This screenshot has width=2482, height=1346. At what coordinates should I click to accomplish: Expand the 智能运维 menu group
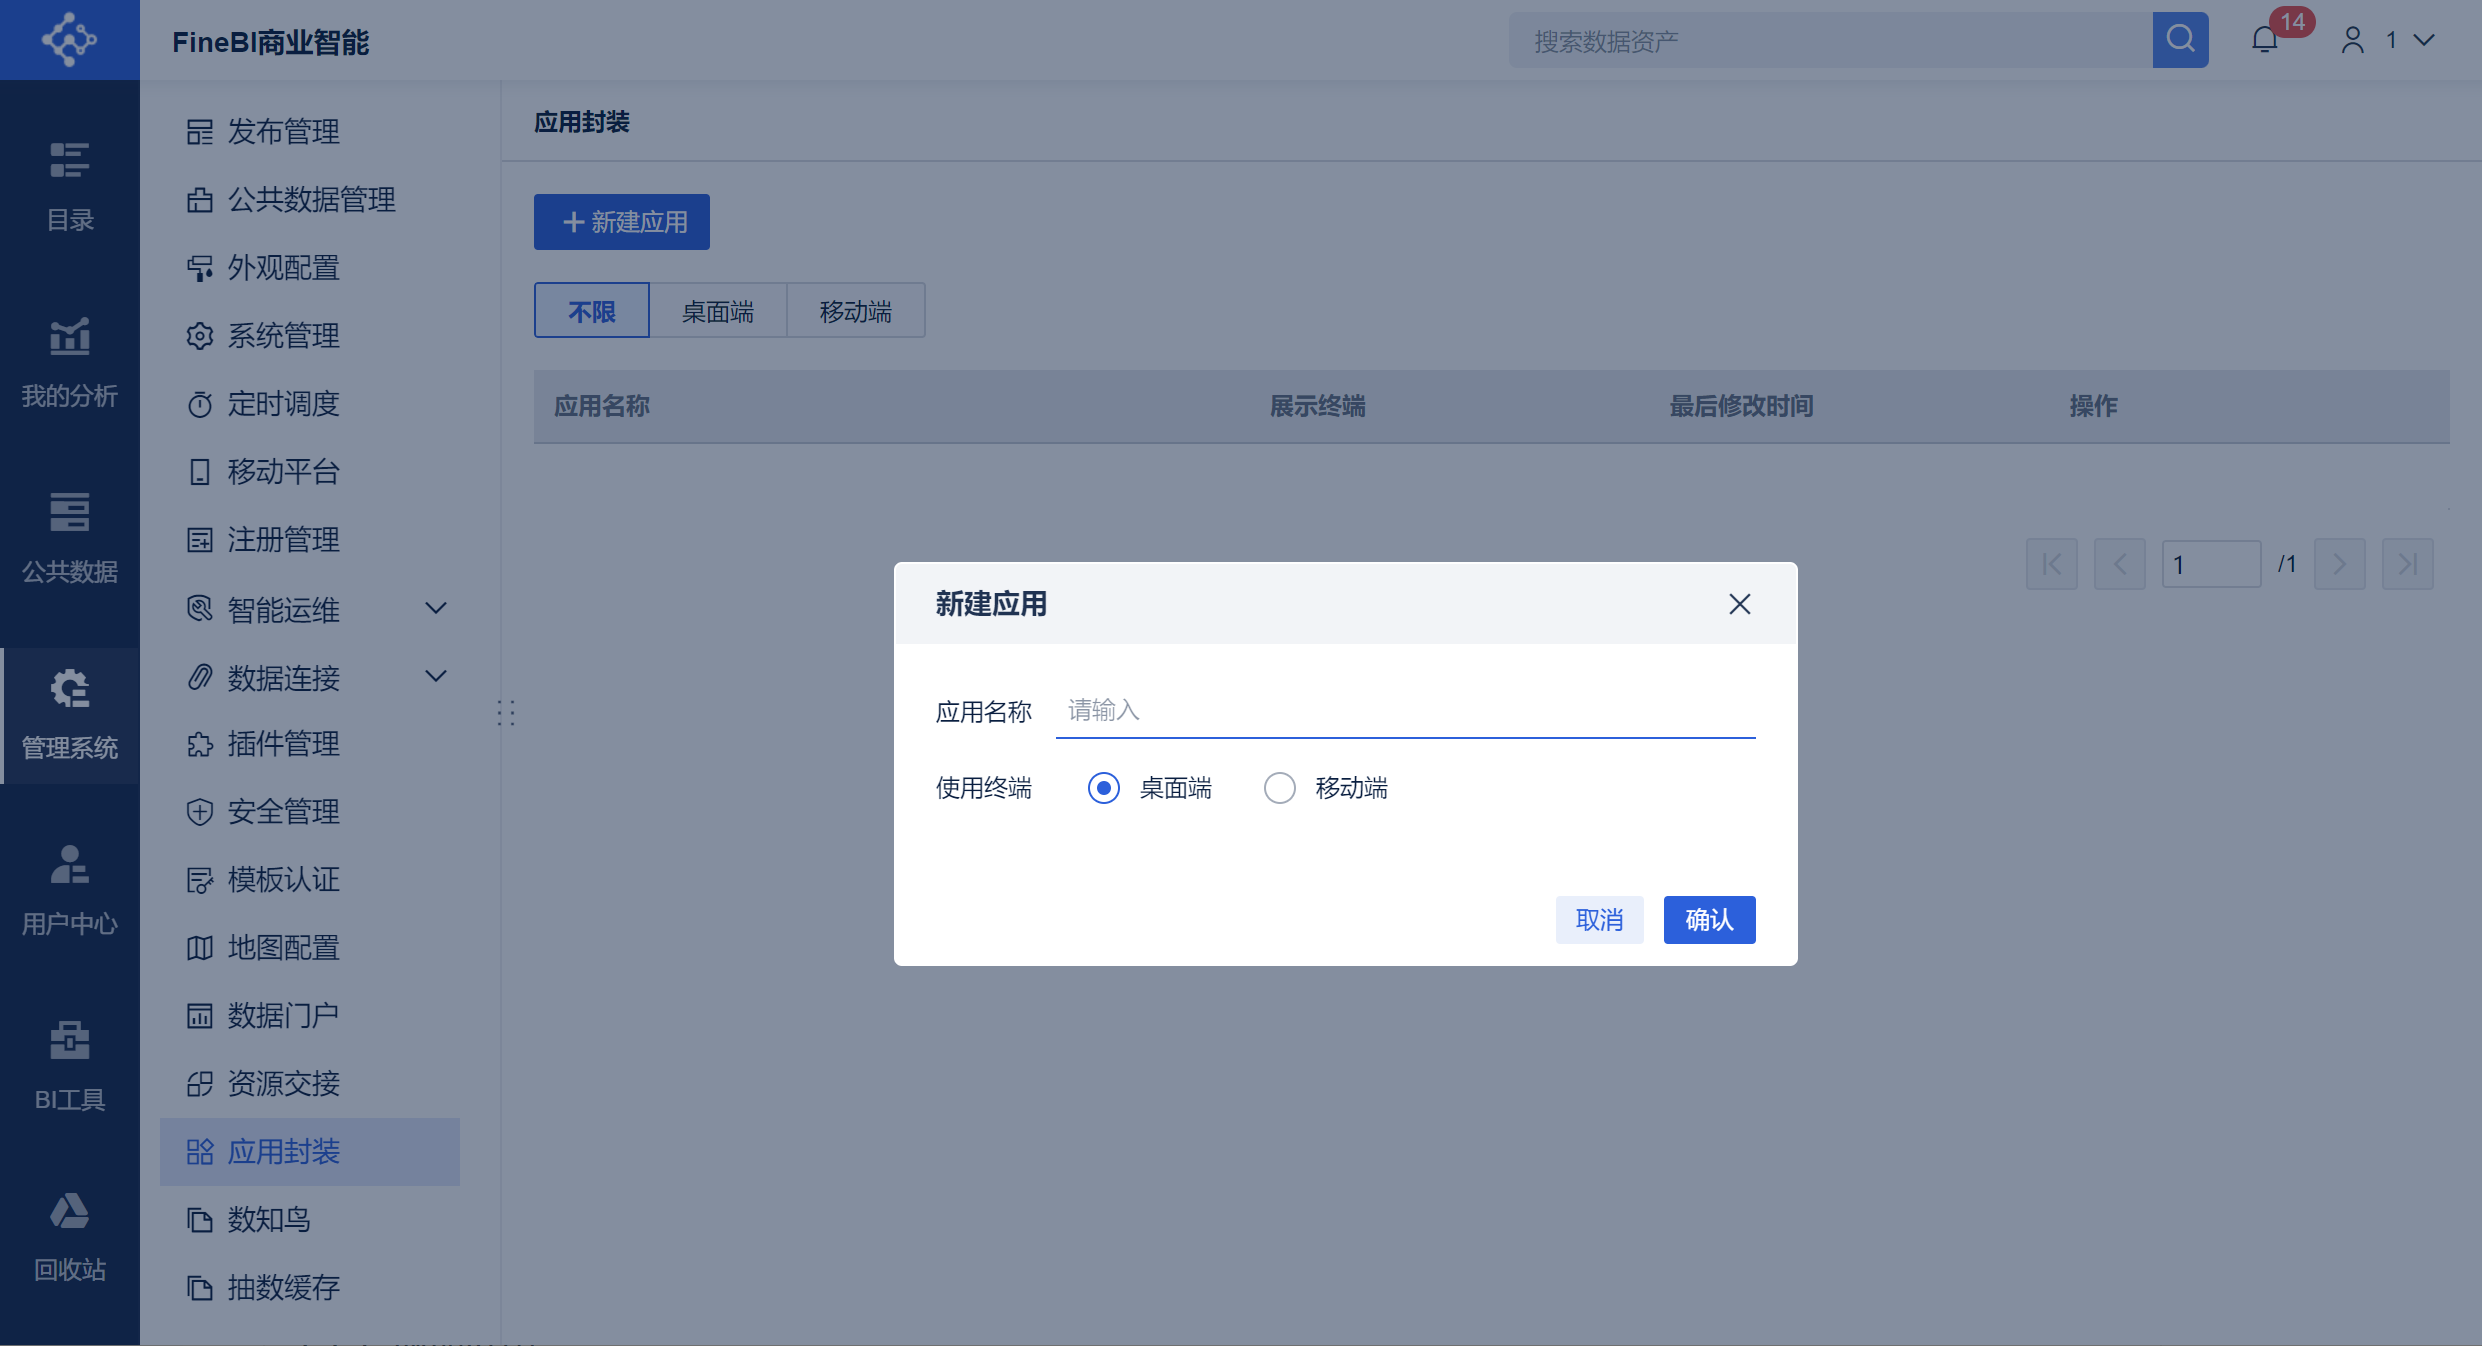tap(436, 608)
